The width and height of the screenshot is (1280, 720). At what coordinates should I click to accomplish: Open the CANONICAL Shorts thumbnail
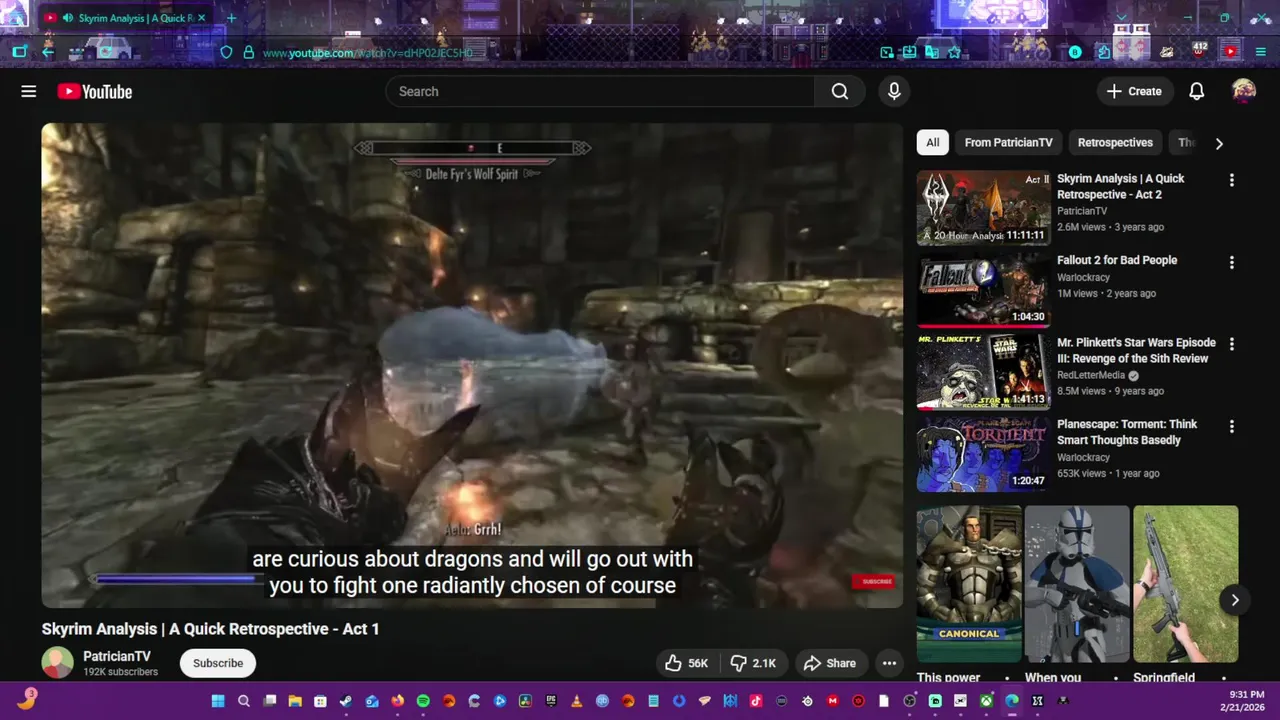coord(969,583)
